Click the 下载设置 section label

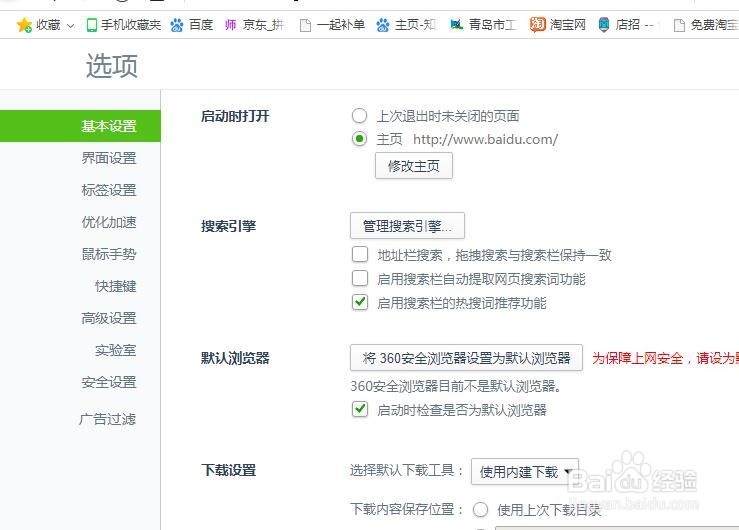pyautogui.click(x=228, y=470)
